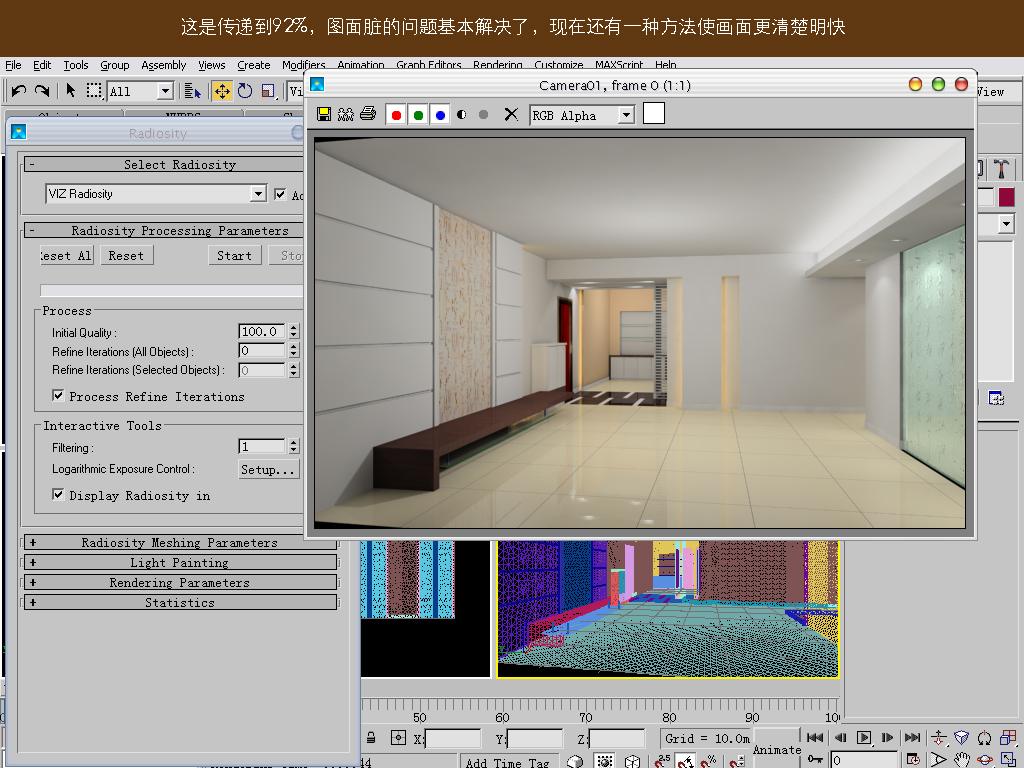Expand the Rendering Parameters rollout
The width and height of the screenshot is (1024, 768).
tap(180, 583)
